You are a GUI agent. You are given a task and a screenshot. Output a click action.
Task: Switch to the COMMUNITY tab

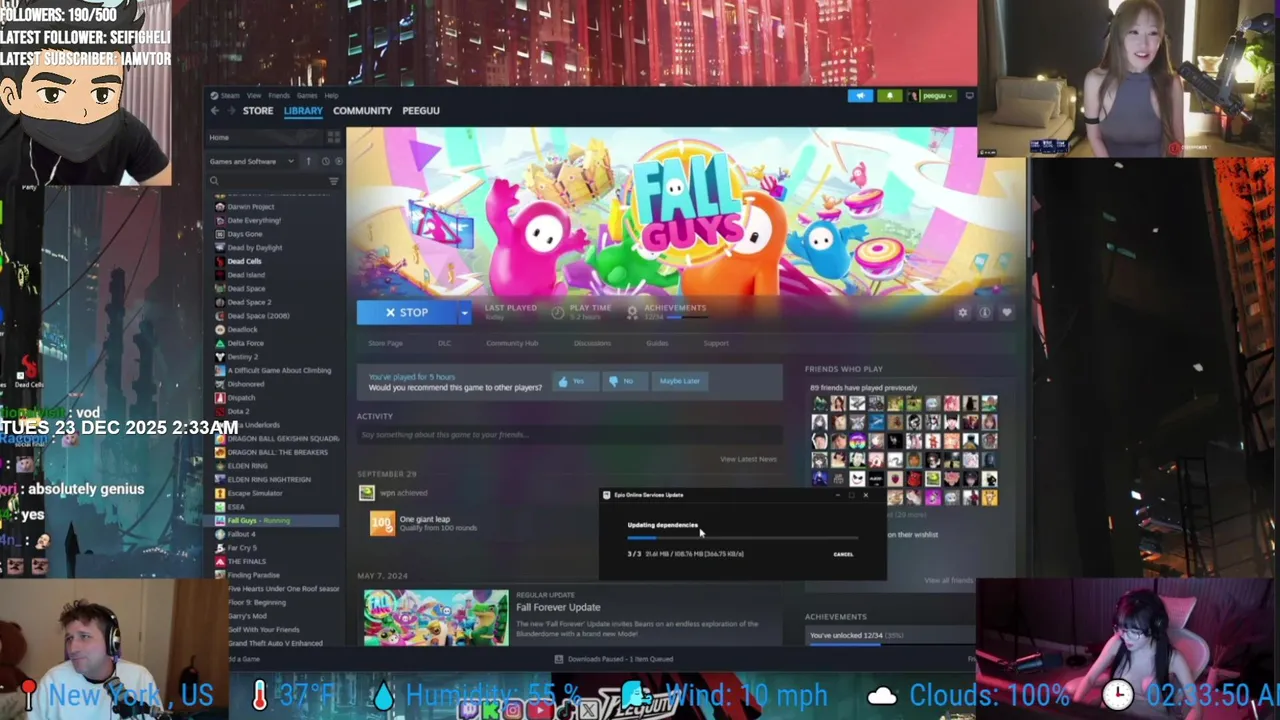(x=362, y=111)
